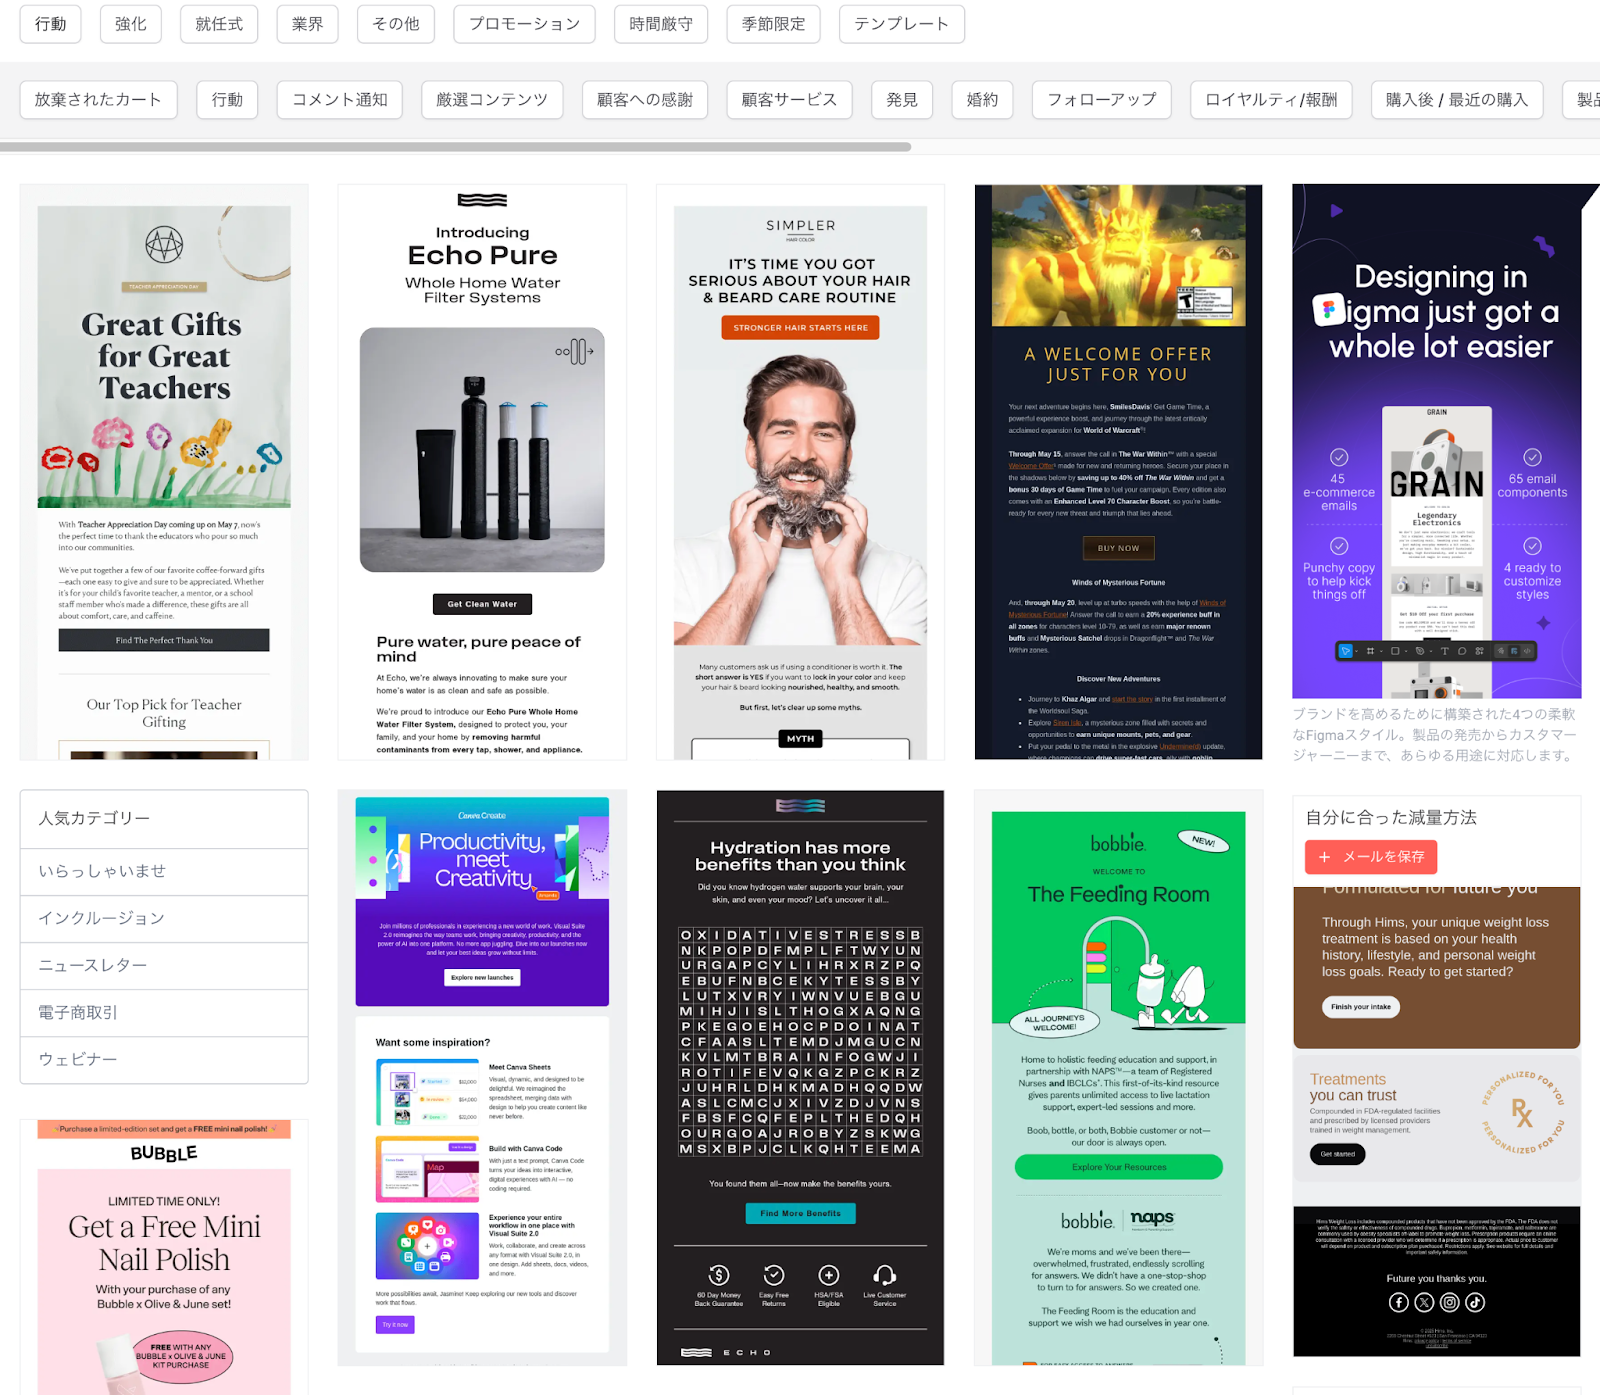Image resolution: width=1600 pixels, height=1395 pixels.
Task: Open the インクルージョン category
Action: coord(164,918)
